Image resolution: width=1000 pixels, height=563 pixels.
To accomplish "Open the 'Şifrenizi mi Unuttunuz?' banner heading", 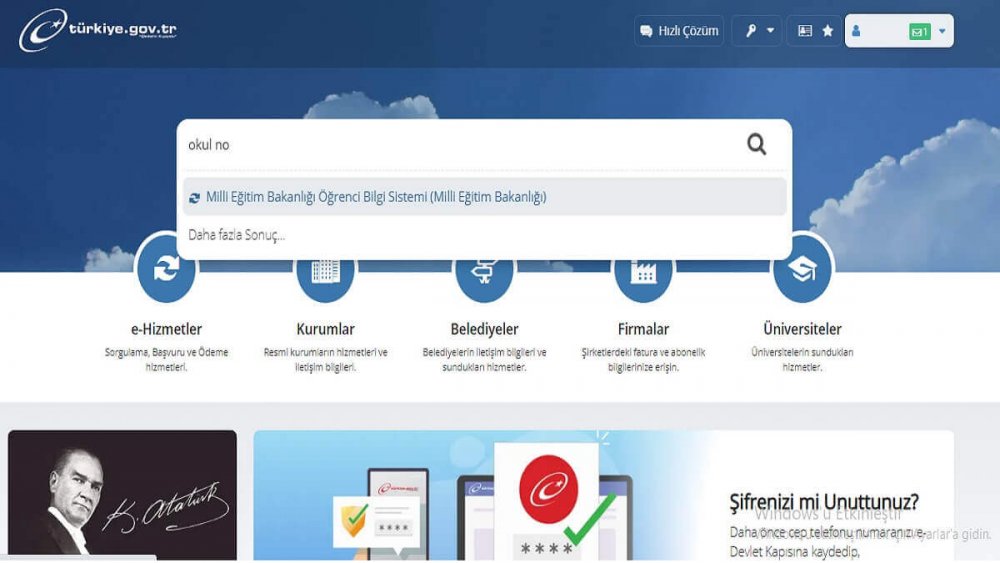I will pos(824,502).
